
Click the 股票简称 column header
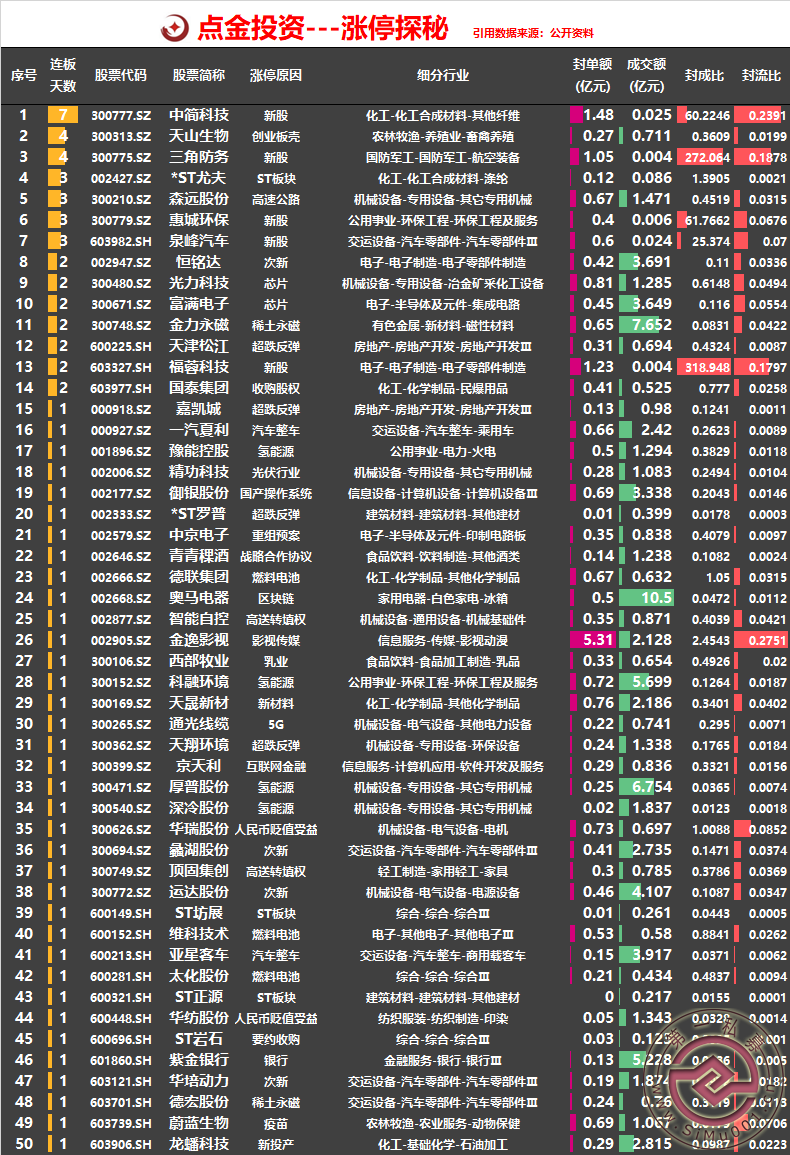click(x=199, y=75)
